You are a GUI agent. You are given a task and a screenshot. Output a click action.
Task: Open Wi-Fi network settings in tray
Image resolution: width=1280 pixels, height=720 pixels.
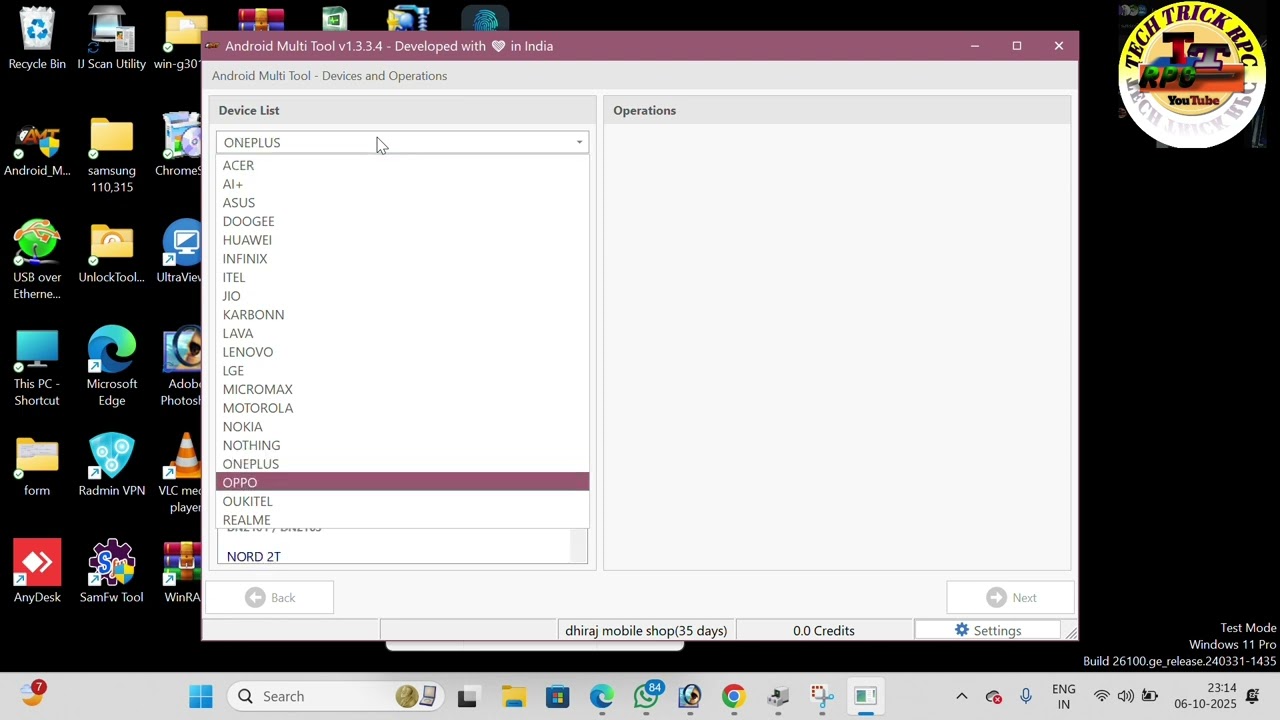pyautogui.click(x=1101, y=696)
